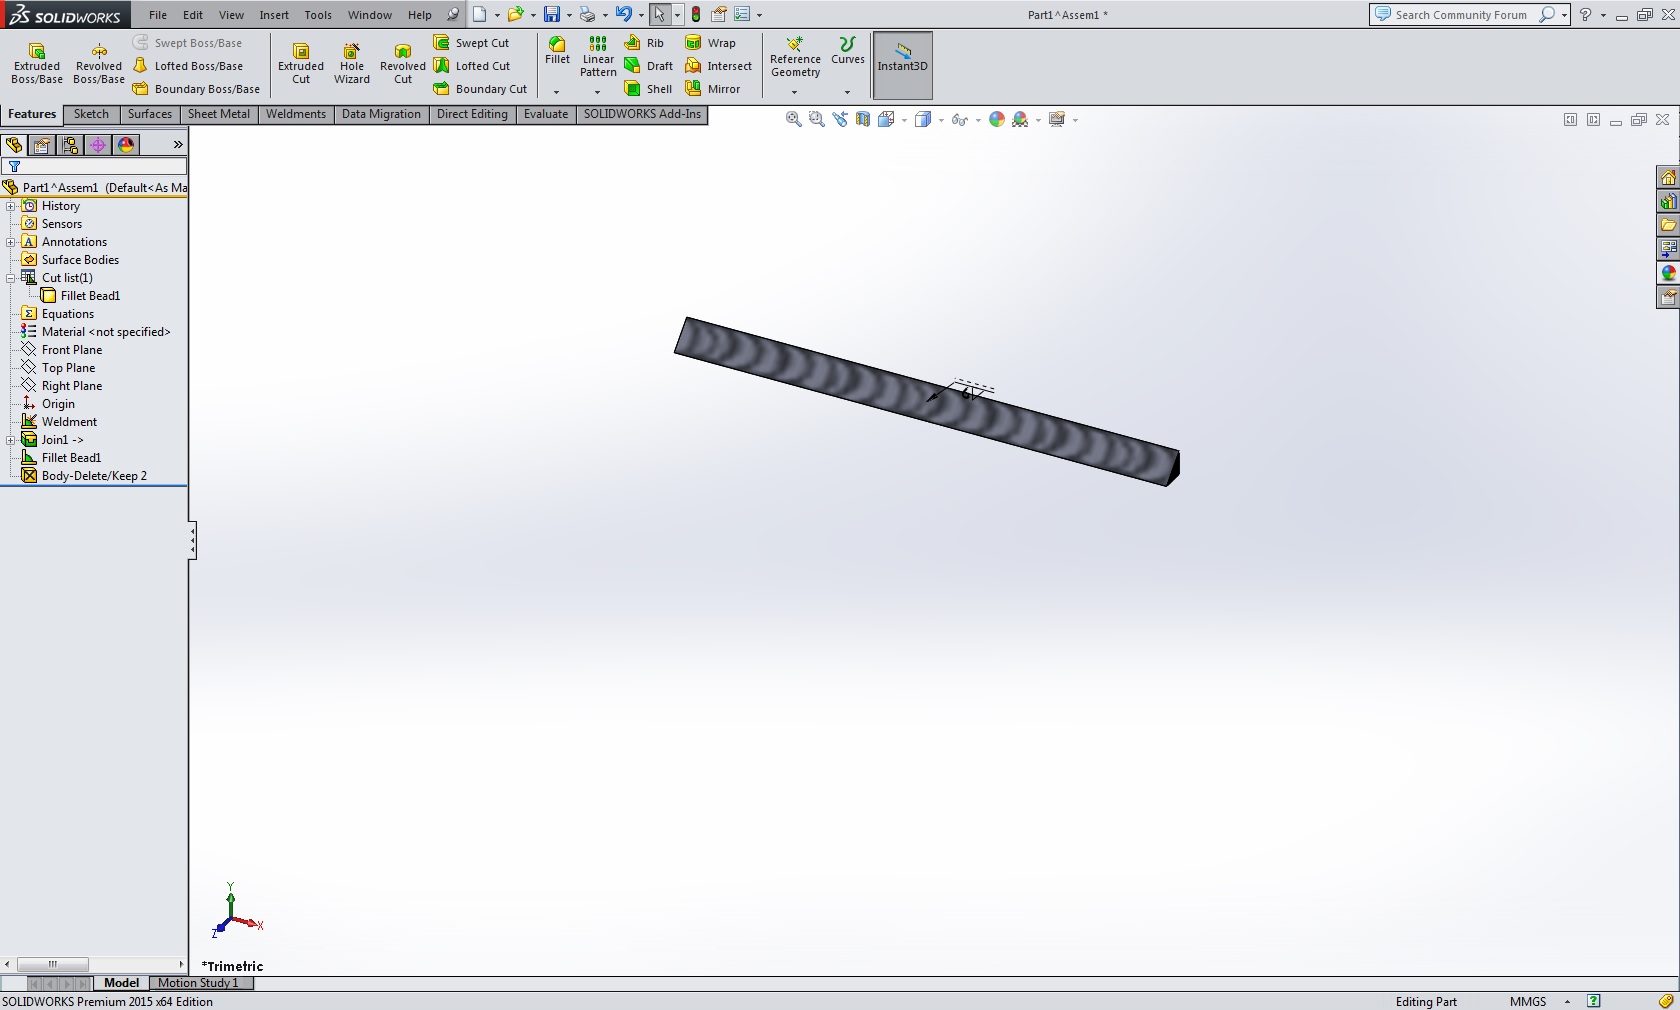Open the Insert menu
Image resolution: width=1680 pixels, height=1010 pixels.
click(x=274, y=15)
